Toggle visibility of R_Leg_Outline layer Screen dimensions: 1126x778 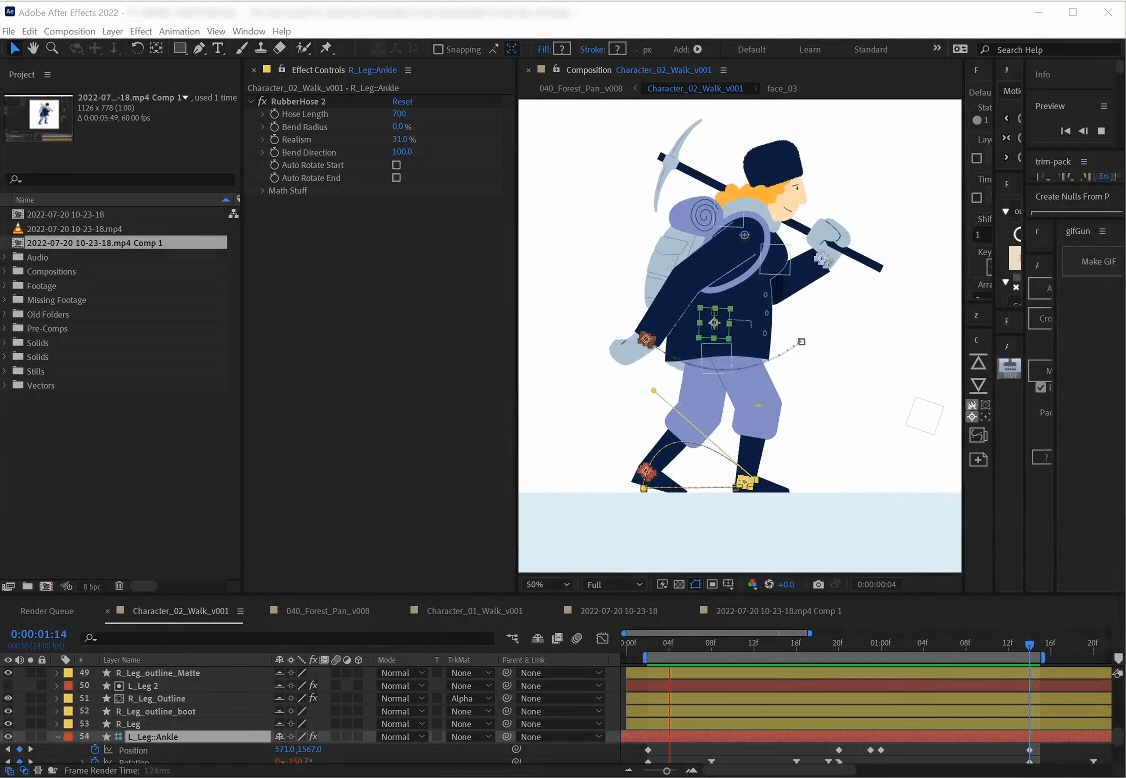click(x=9, y=698)
